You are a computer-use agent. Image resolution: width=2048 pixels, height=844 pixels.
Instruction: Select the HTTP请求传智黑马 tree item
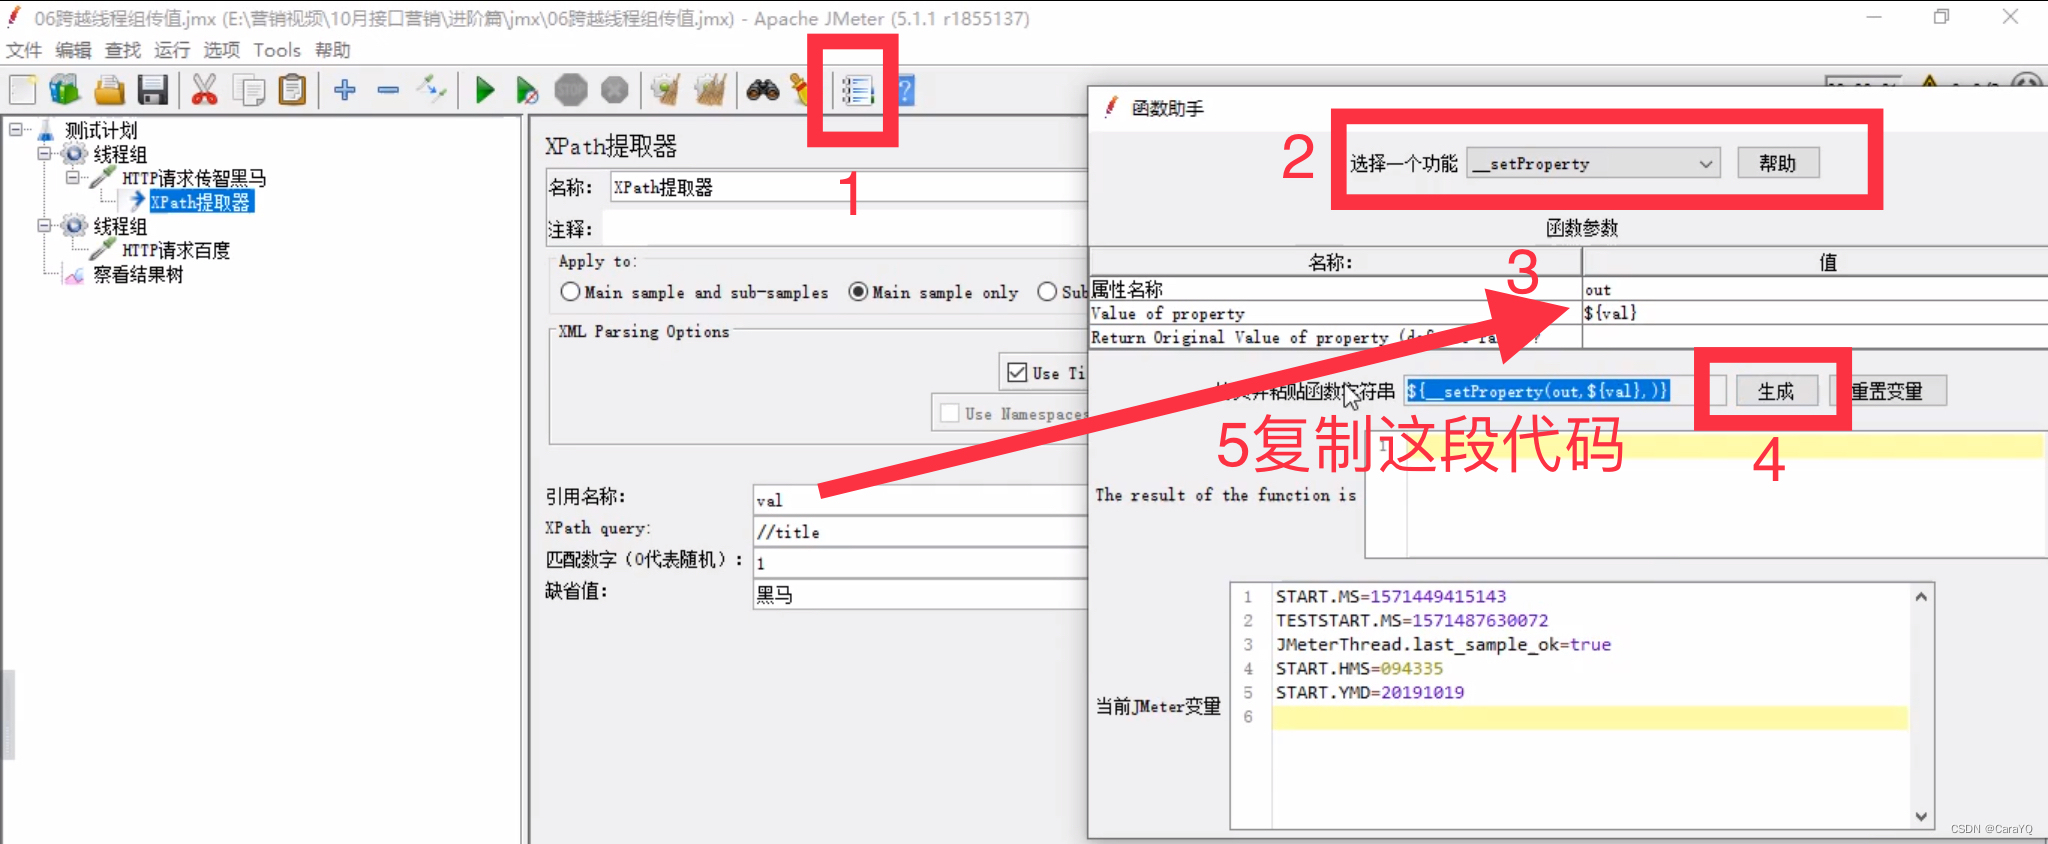coord(194,178)
